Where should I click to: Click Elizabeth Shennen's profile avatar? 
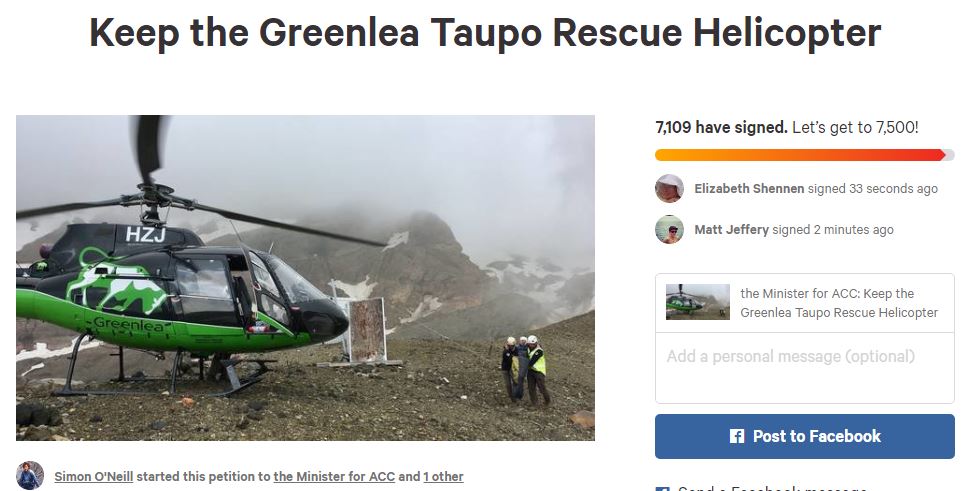[669, 189]
